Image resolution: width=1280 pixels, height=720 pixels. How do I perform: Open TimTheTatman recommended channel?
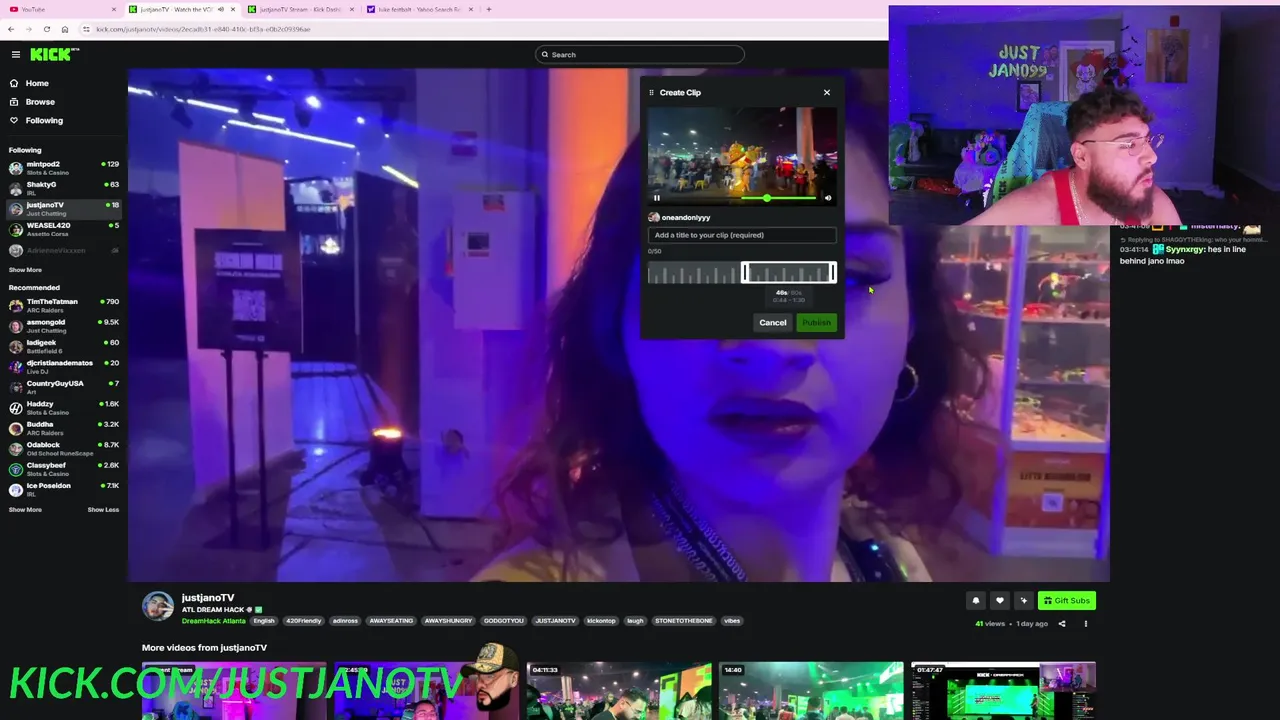click(63, 305)
